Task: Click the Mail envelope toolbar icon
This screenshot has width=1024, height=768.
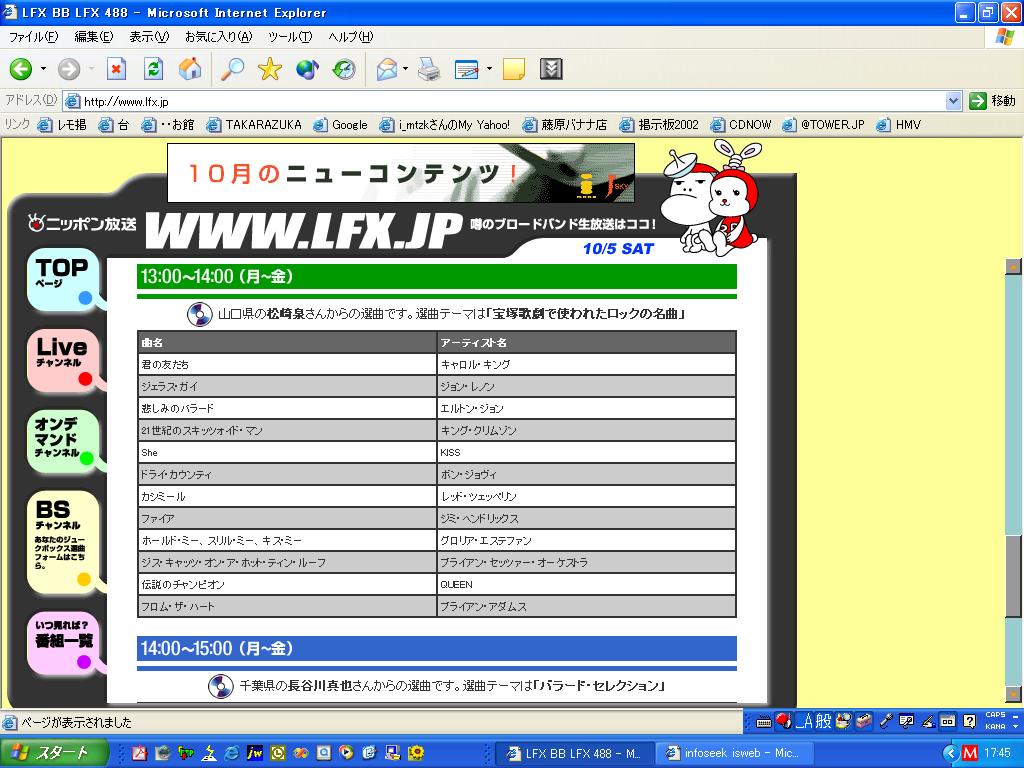Action: [387, 69]
